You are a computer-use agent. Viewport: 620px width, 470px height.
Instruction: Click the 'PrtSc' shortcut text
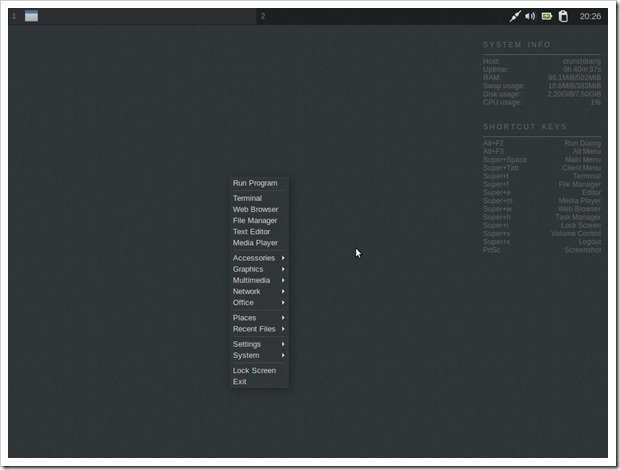pyautogui.click(x=491, y=250)
